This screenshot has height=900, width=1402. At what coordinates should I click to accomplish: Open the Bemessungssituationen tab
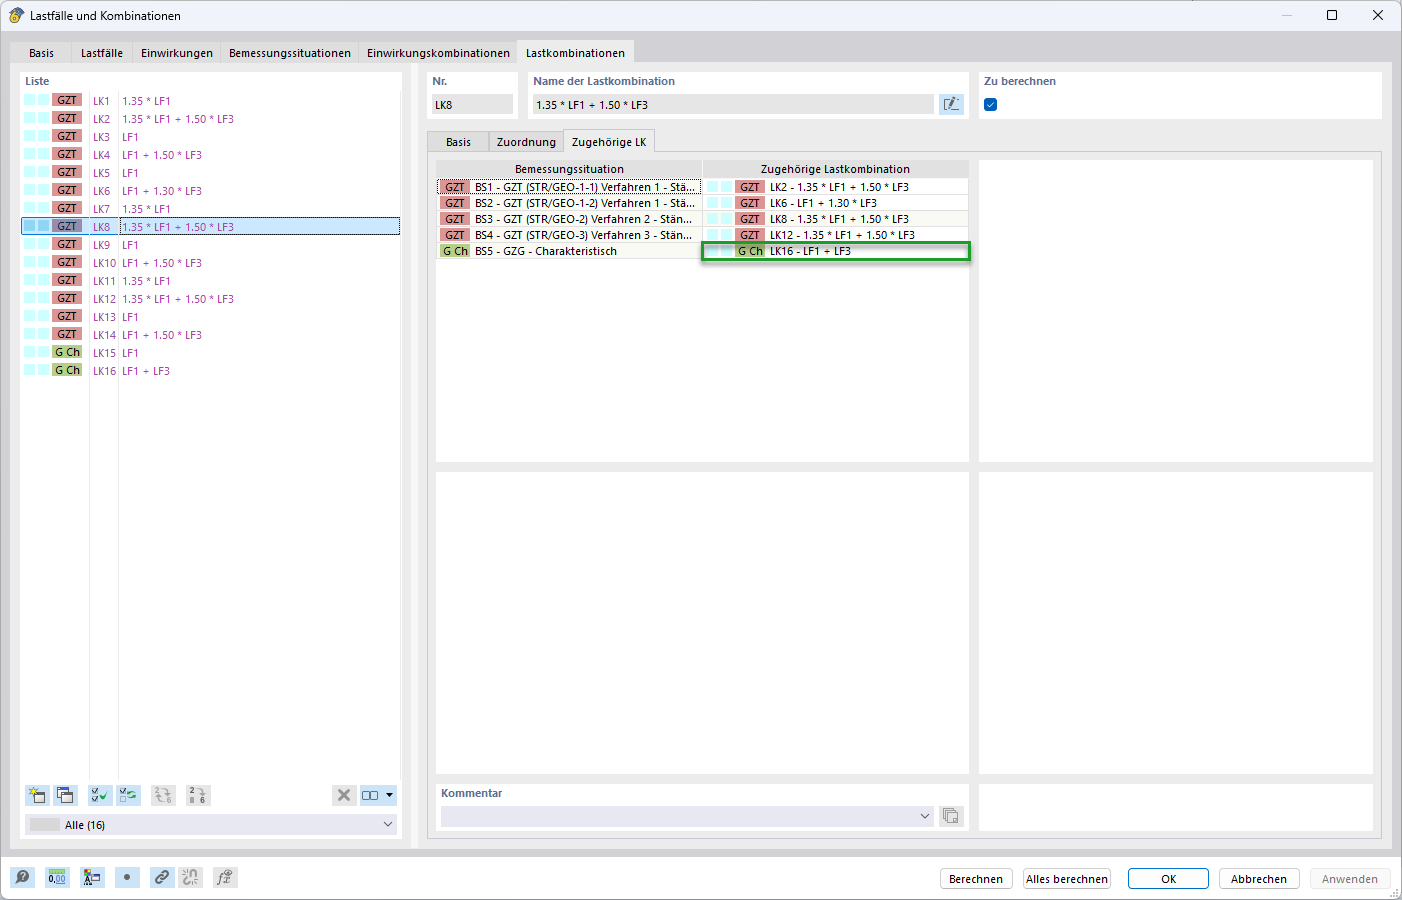[x=290, y=53]
